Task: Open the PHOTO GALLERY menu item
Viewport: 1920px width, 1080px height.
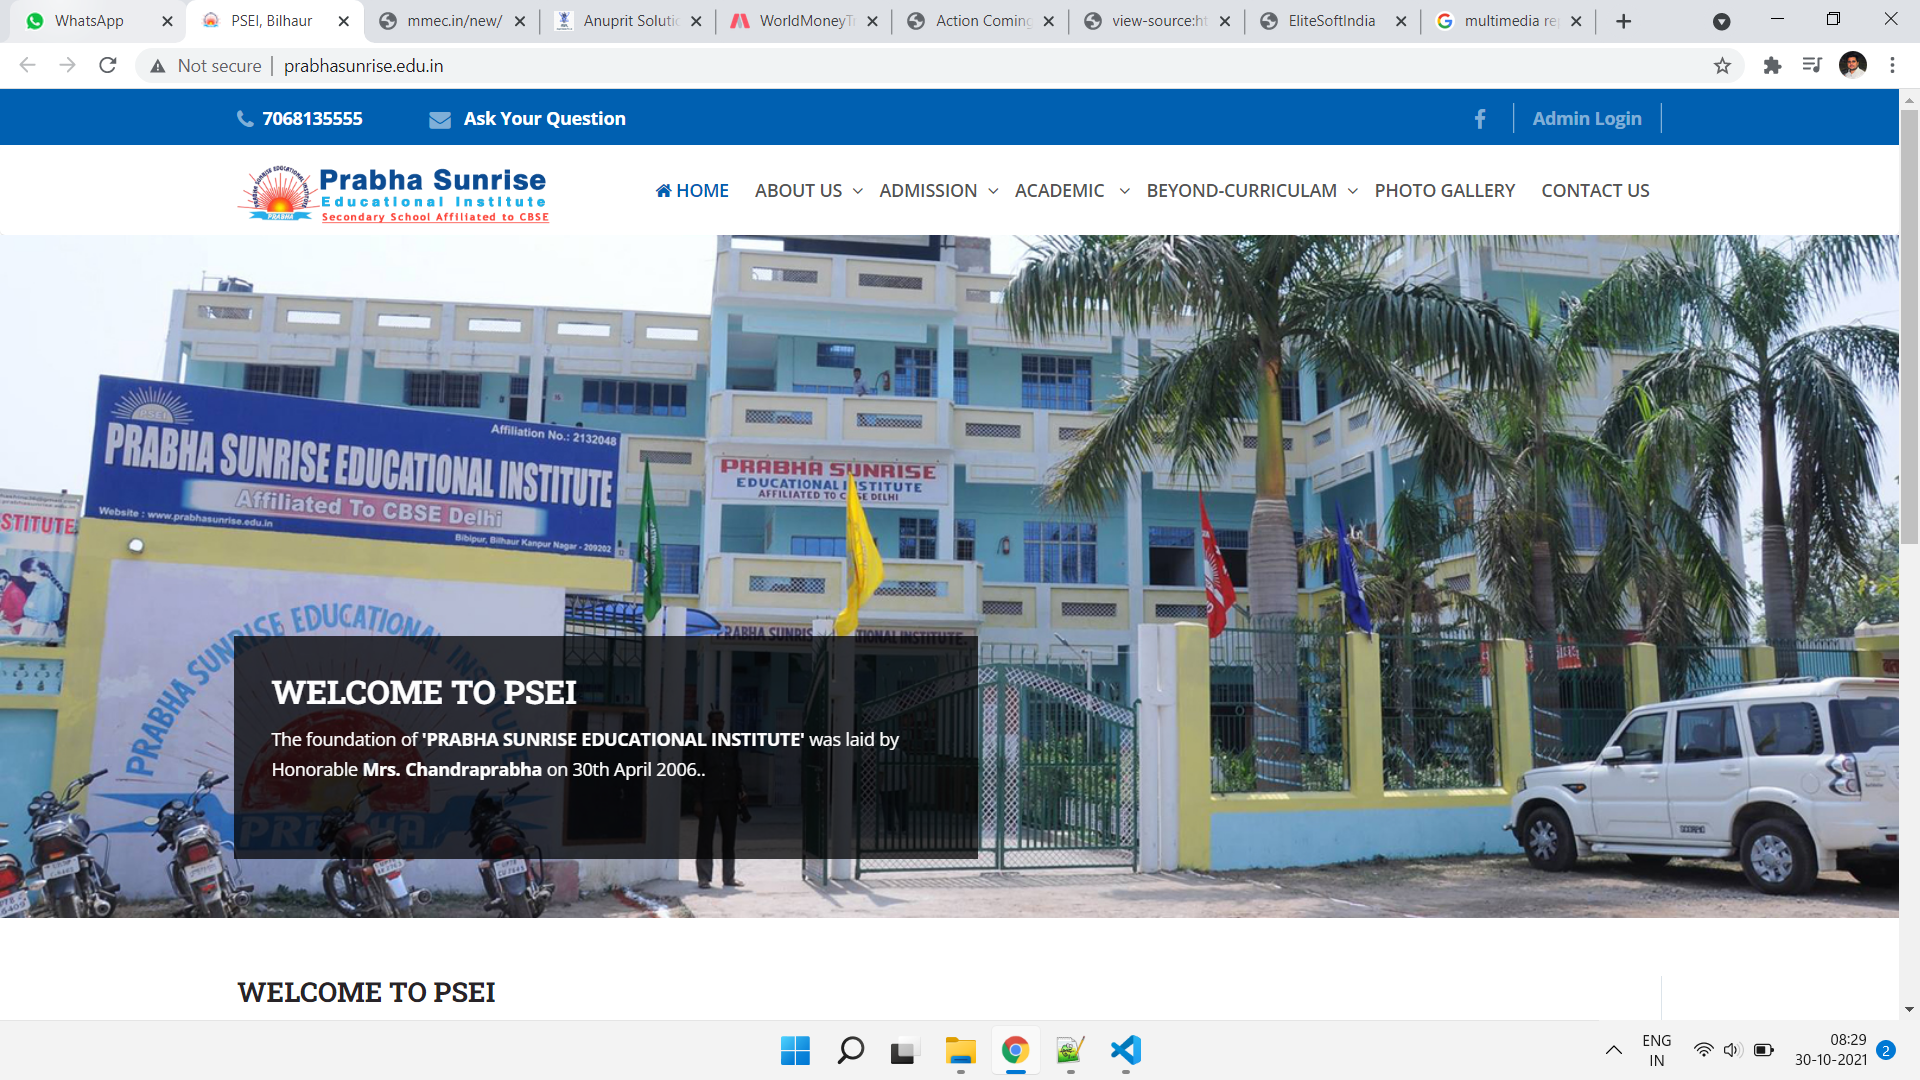Action: pyautogui.click(x=1444, y=191)
